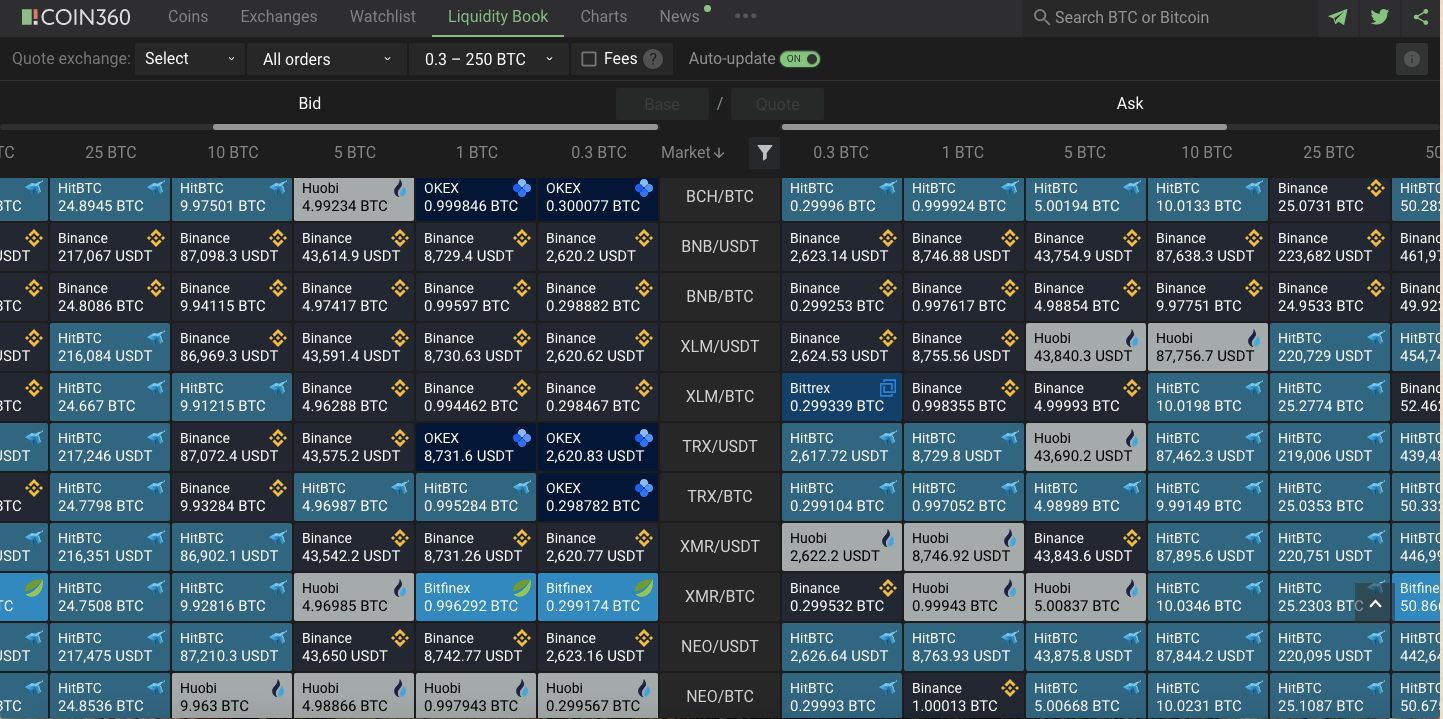Screen dimensions: 1443x719
Task: Click the NEO/BTC market pair
Action: (720, 697)
